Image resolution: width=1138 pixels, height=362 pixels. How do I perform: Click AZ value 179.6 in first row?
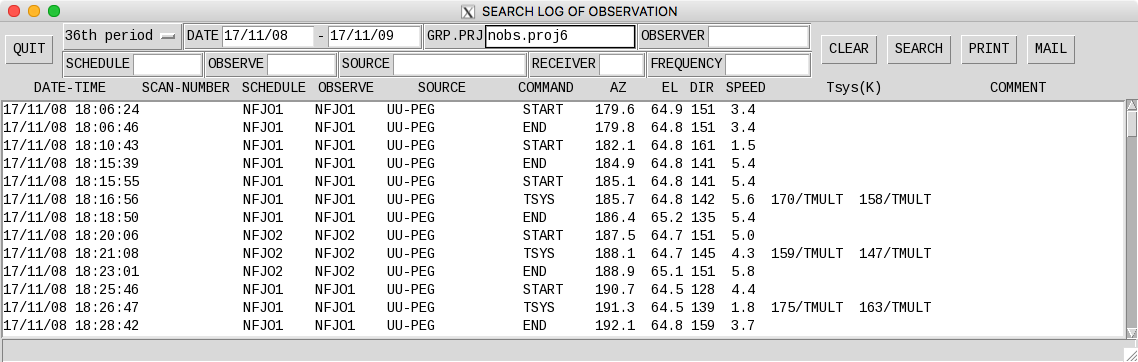click(615, 110)
